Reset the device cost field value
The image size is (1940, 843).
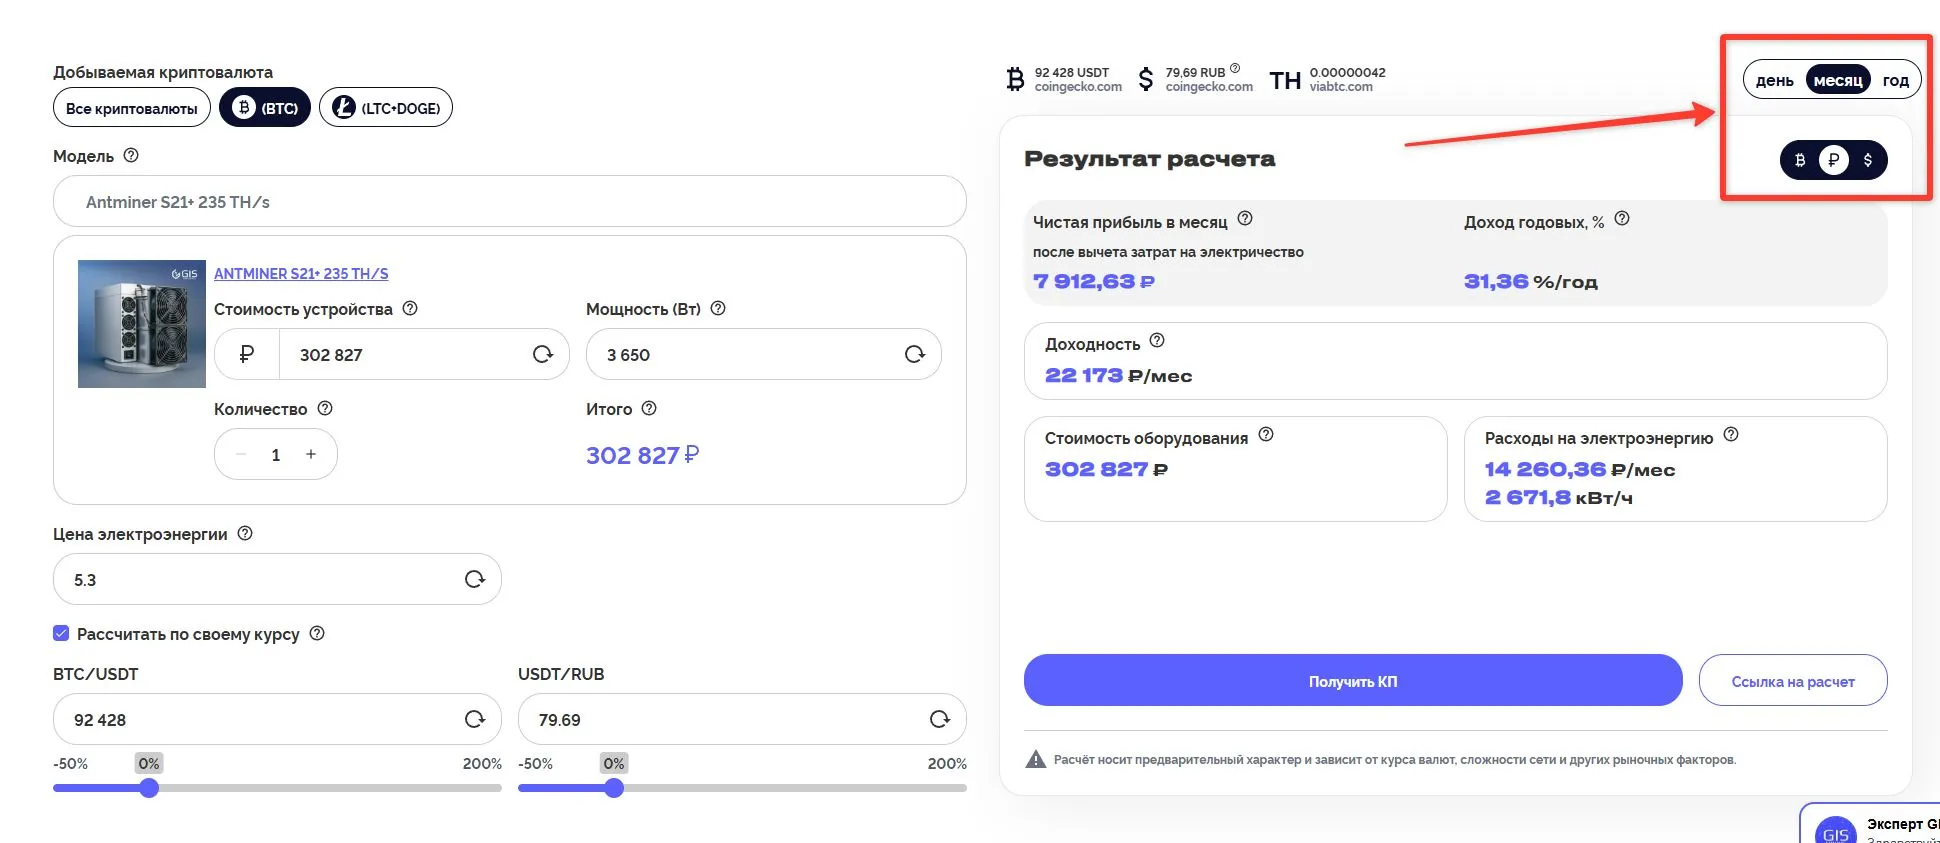543,354
